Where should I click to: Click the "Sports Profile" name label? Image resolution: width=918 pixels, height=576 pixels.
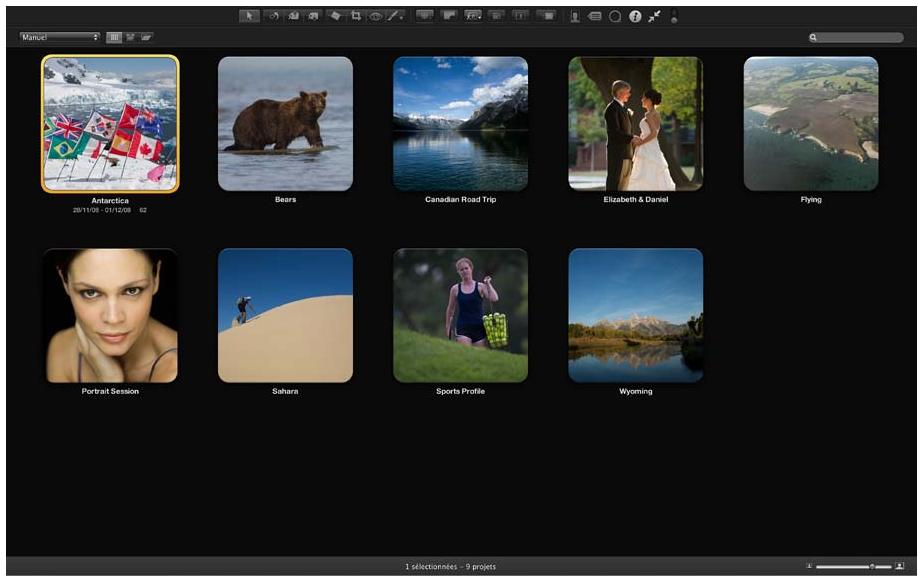point(460,391)
